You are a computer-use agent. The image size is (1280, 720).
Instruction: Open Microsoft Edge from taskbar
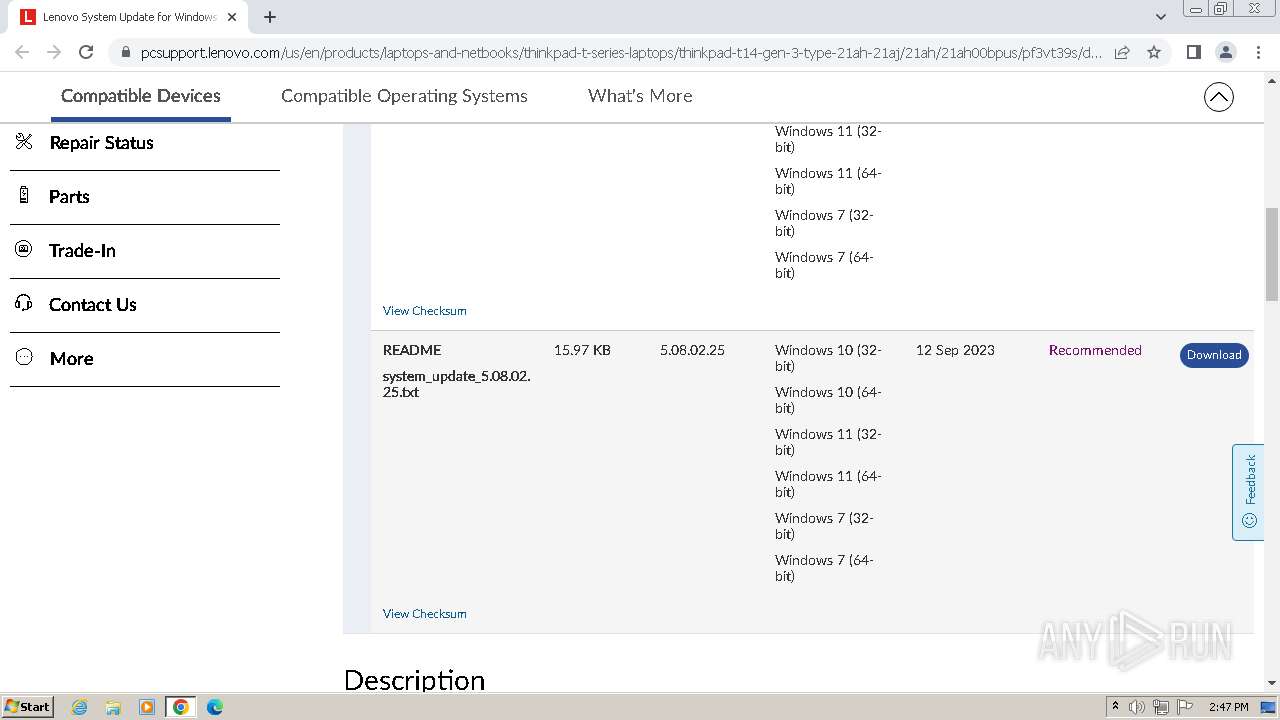[x=215, y=707]
